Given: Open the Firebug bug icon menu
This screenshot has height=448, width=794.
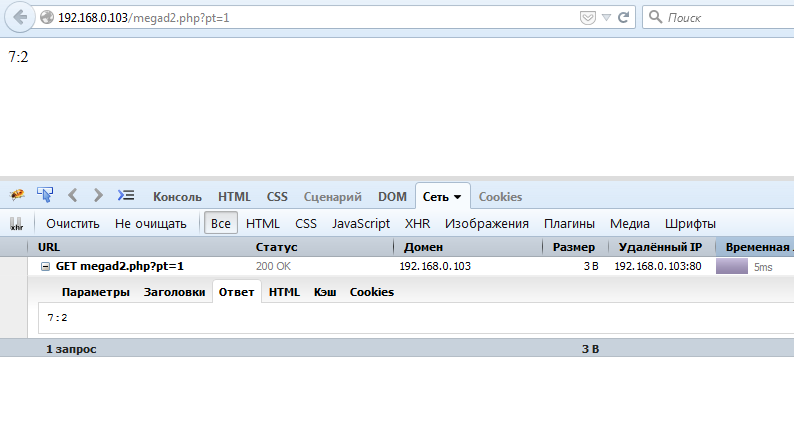Looking at the screenshot, I should point(17,196).
